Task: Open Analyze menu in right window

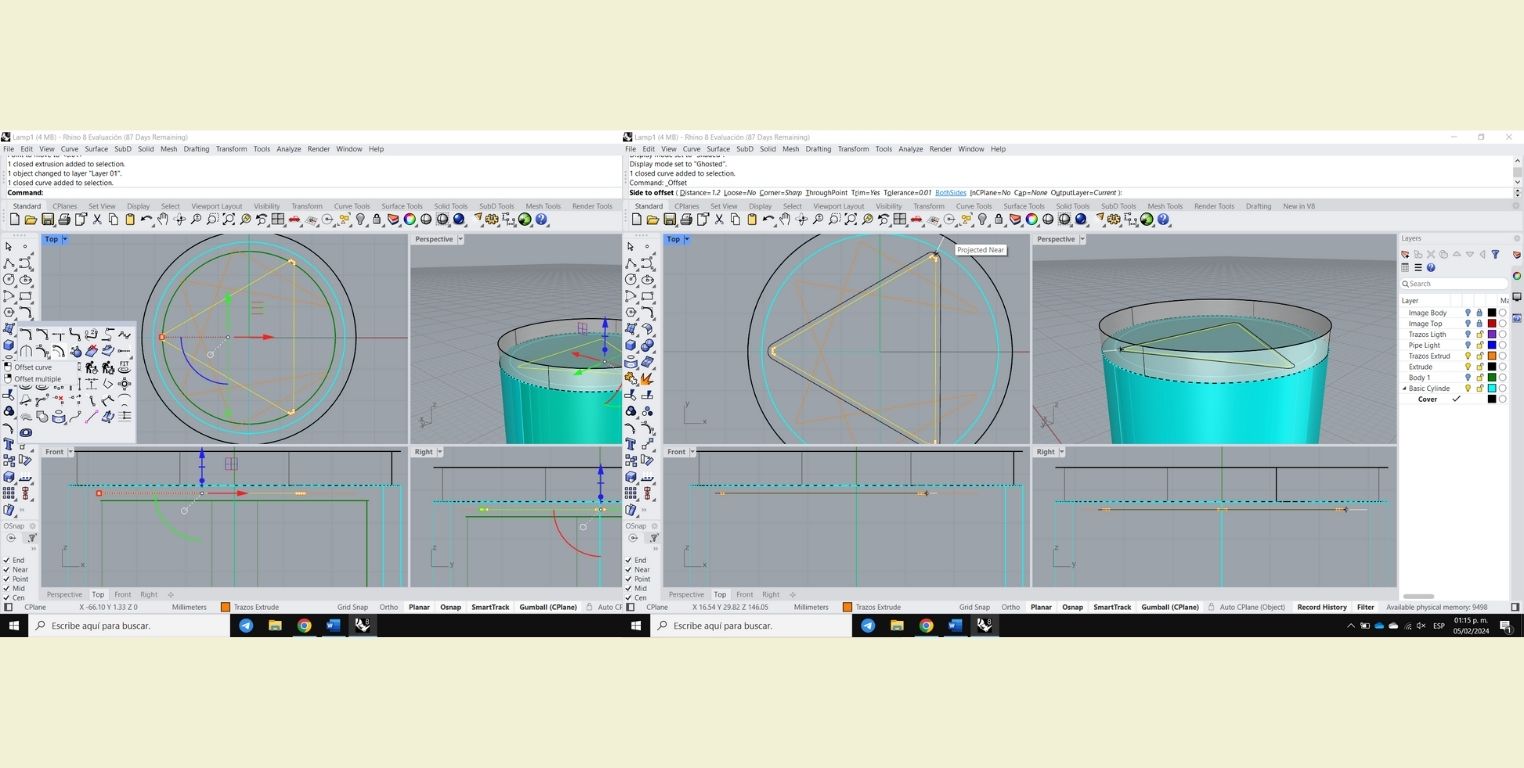Action: click(x=910, y=149)
